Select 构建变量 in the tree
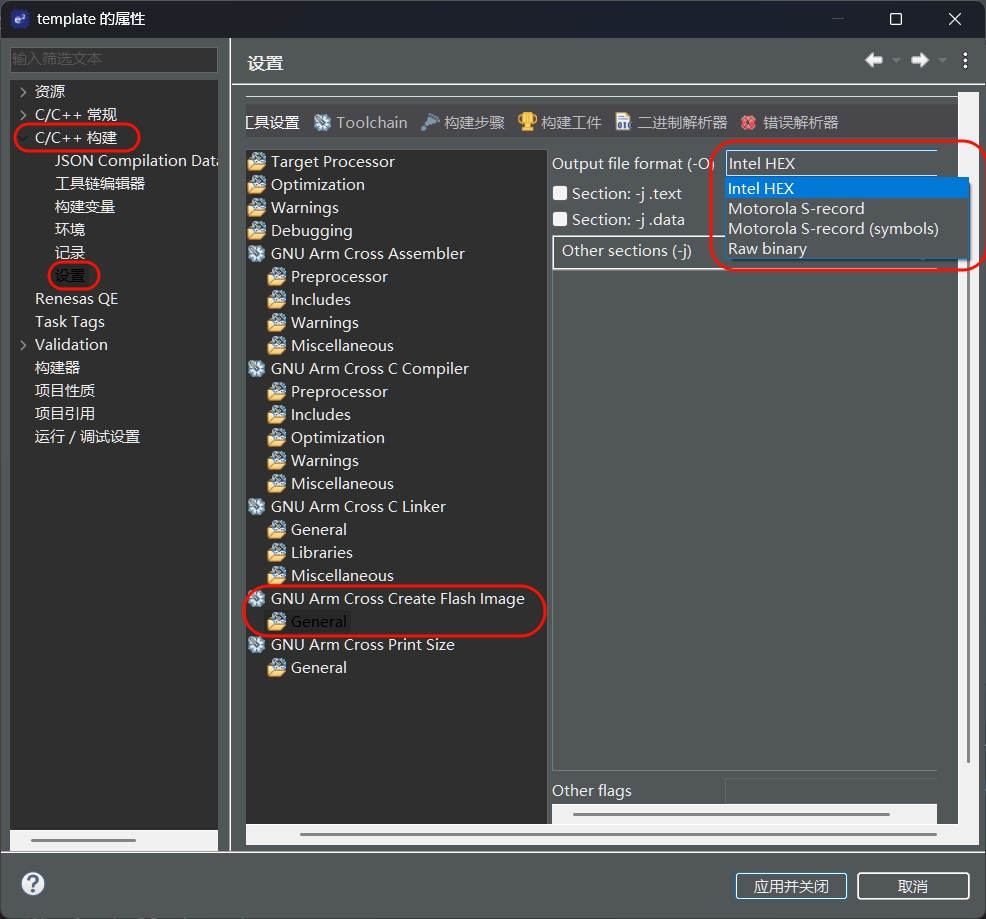 point(85,207)
